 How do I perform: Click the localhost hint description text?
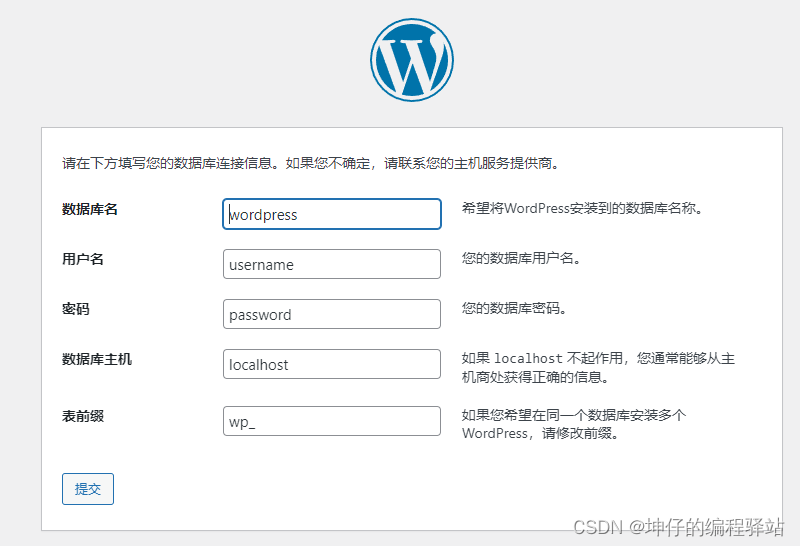598,368
